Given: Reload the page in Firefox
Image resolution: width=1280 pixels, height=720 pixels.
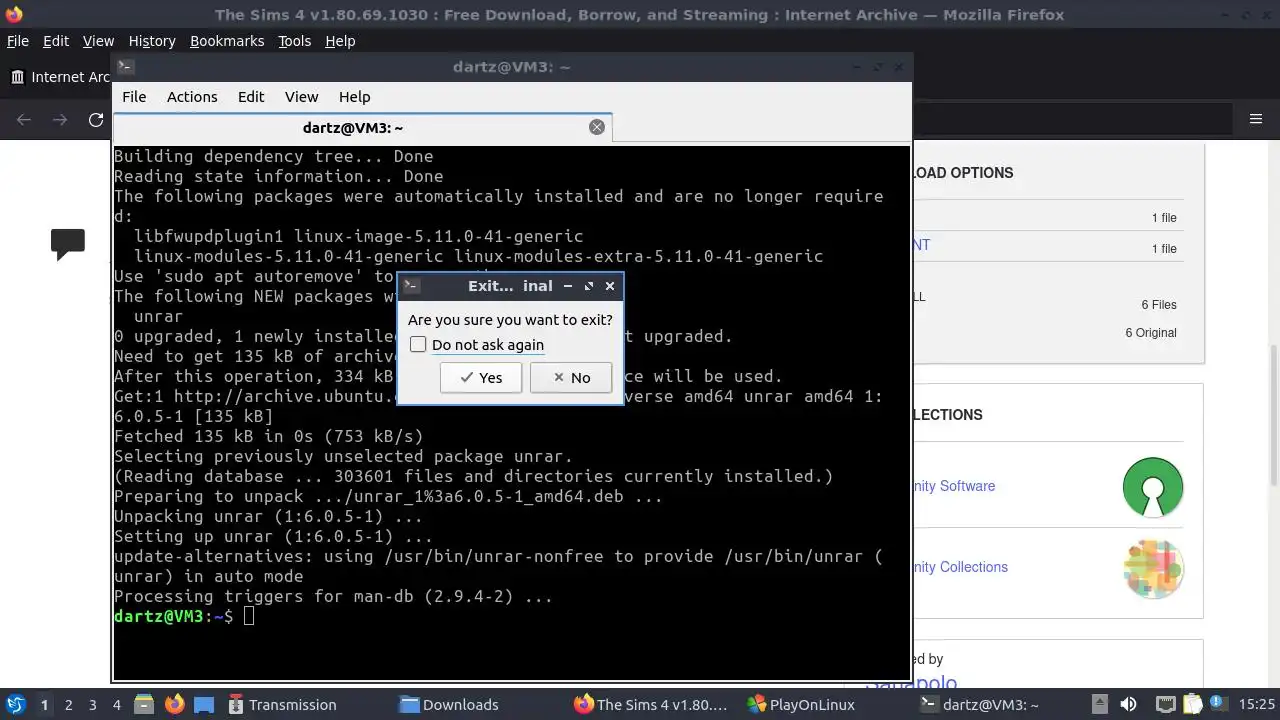Looking at the screenshot, I should pos(96,120).
